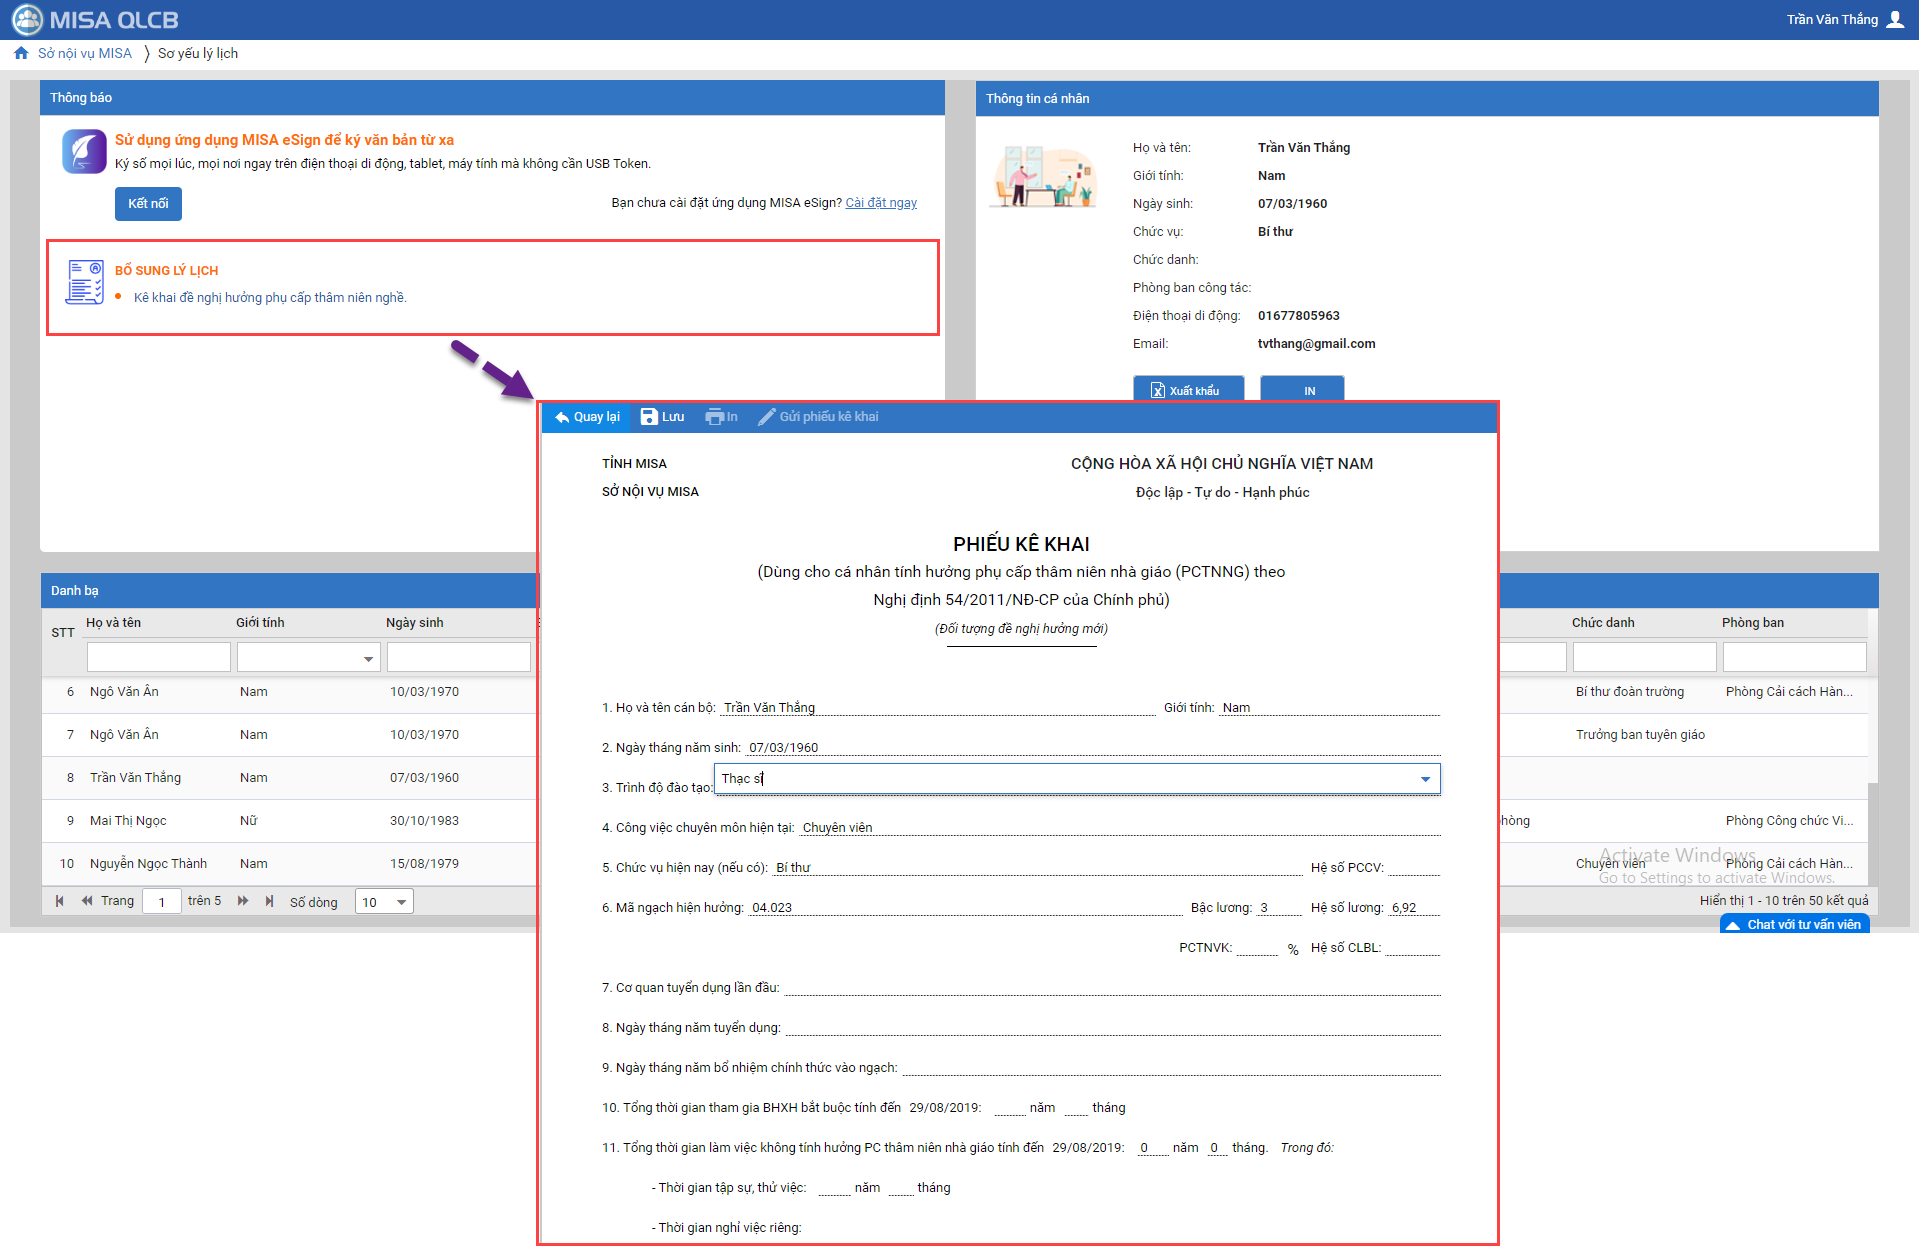Viewport: 1919px width, 1246px height.
Task: Expand the Giới tính filter dropdown
Action: (368, 658)
